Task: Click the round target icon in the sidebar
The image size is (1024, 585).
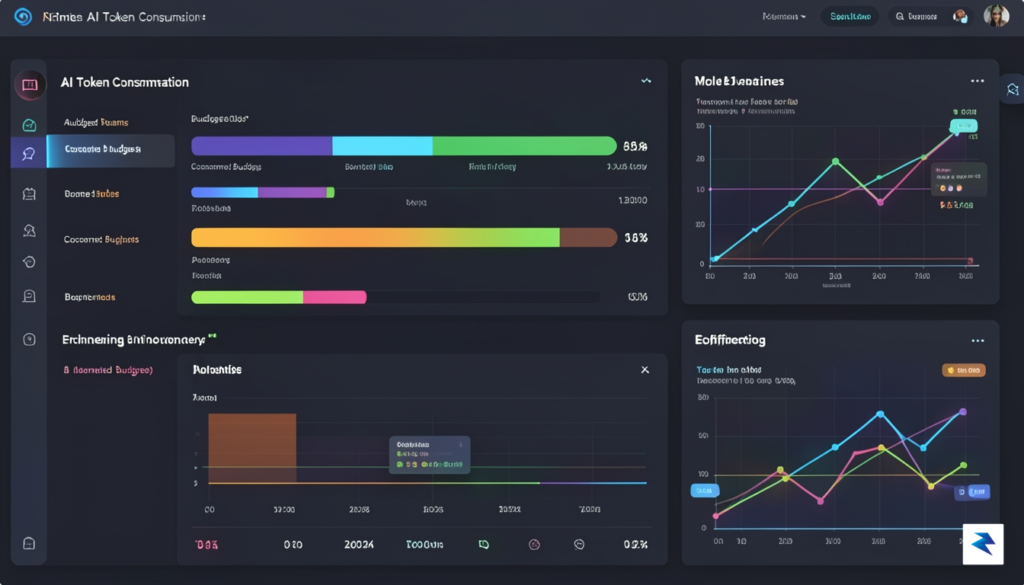Action: pos(29,339)
